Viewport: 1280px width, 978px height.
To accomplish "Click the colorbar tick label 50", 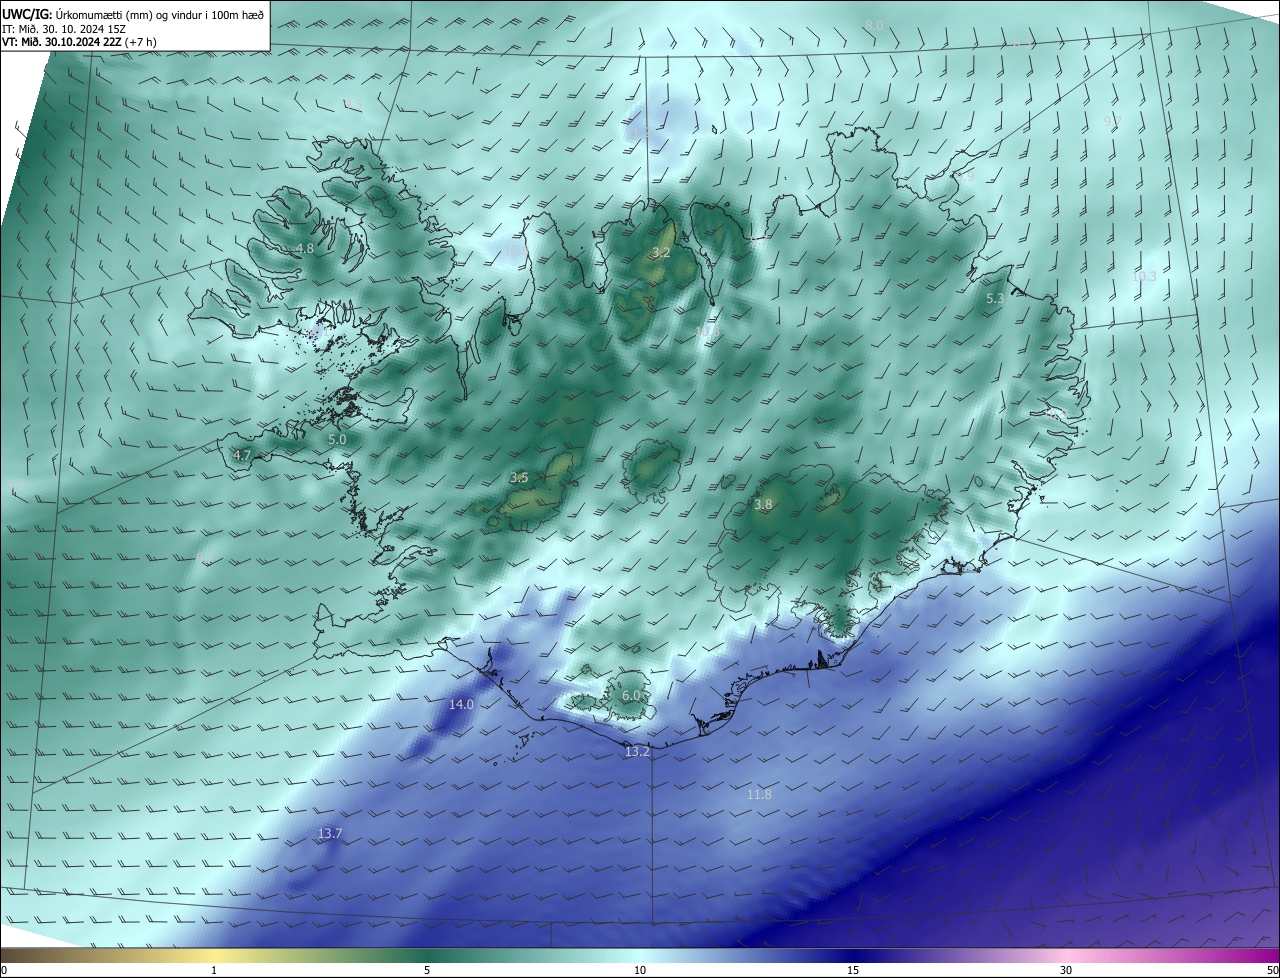I will [1272, 970].
